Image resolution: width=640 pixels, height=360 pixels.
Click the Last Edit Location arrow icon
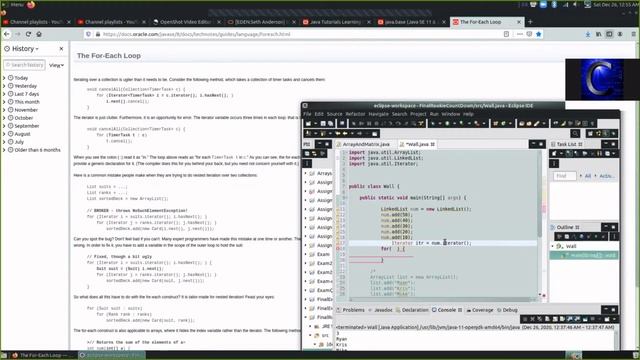[338, 133]
